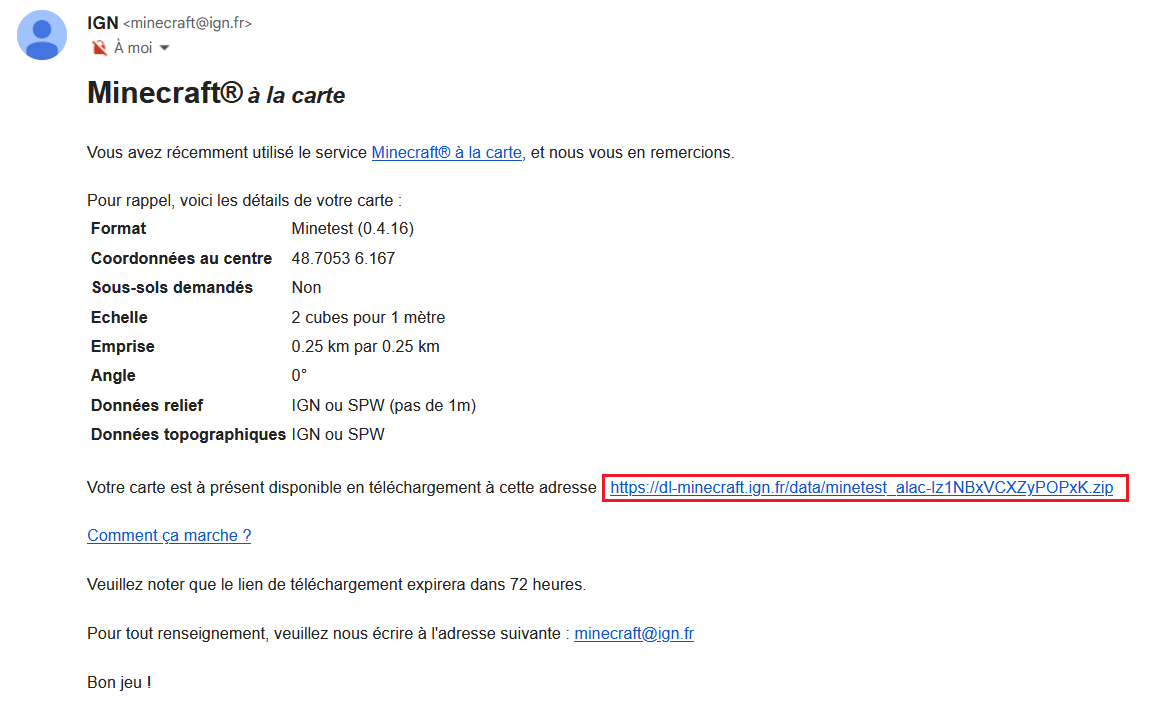Open the "Comment ça marche ?" link
Screen dimensions: 1155x723
[x=169, y=535]
